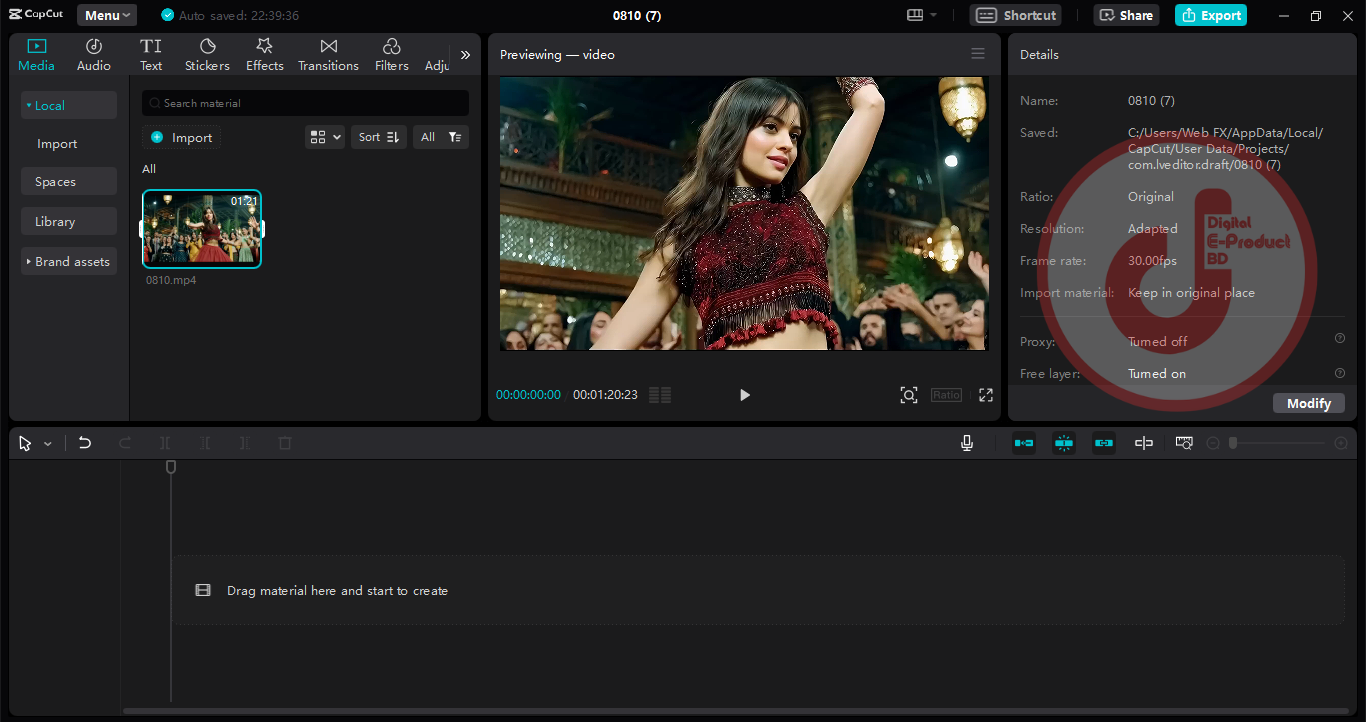Redo the last action
The width and height of the screenshot is (1366, 726).
pos(125,443)
